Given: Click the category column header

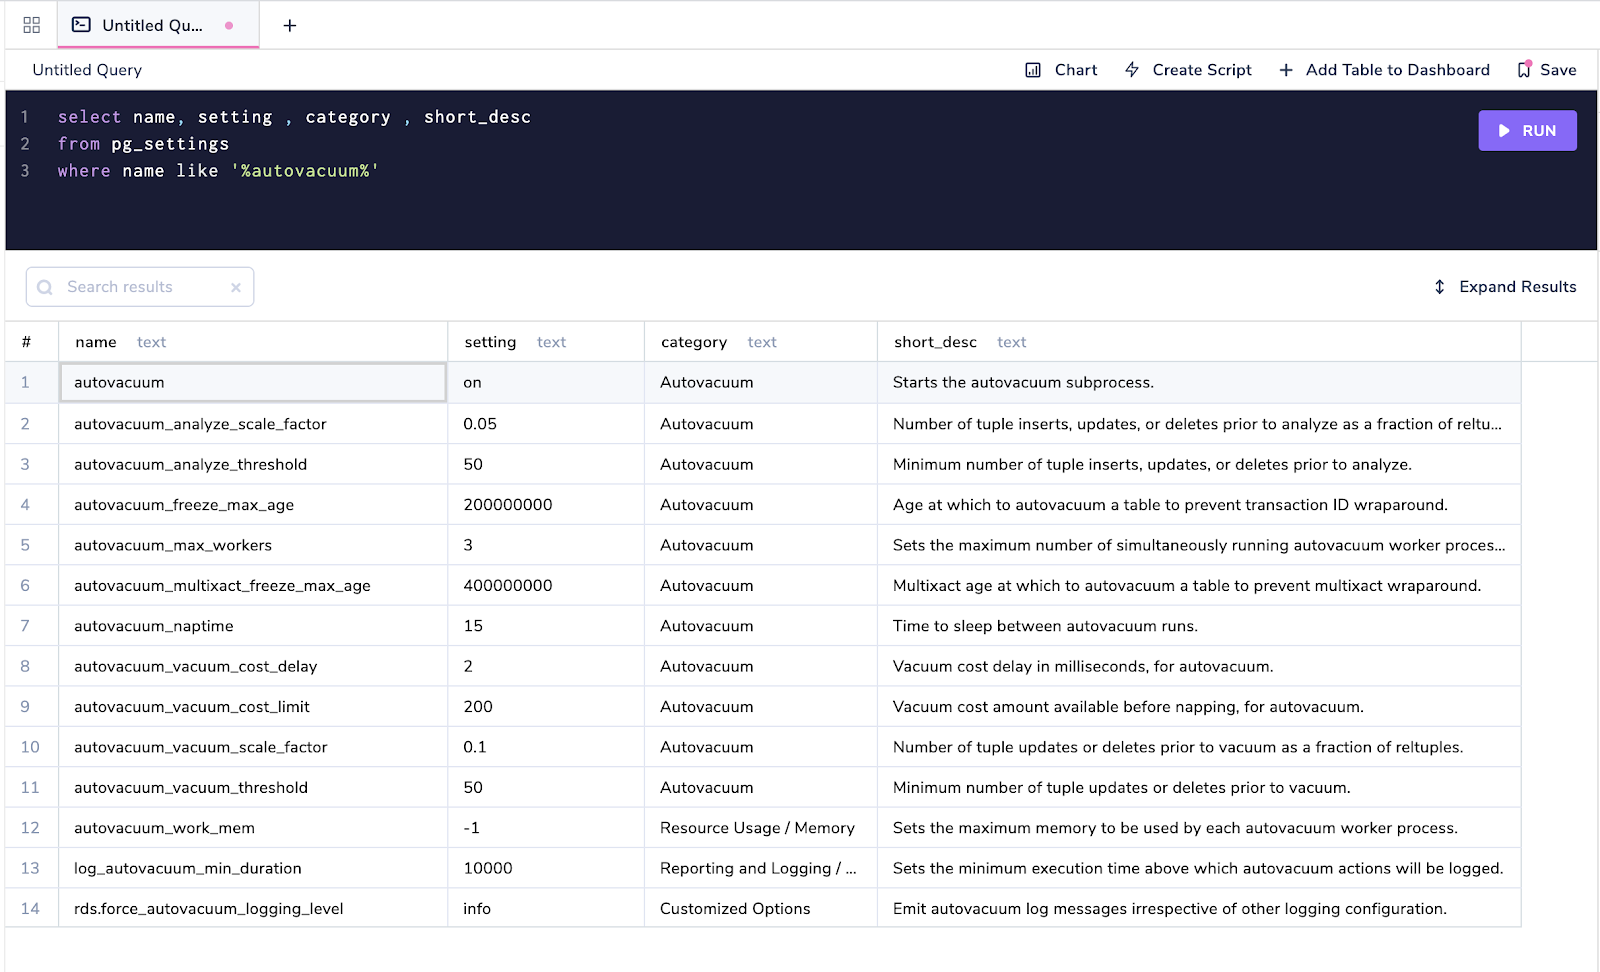Looking at the screenshot, I should (x=693, y=342).
